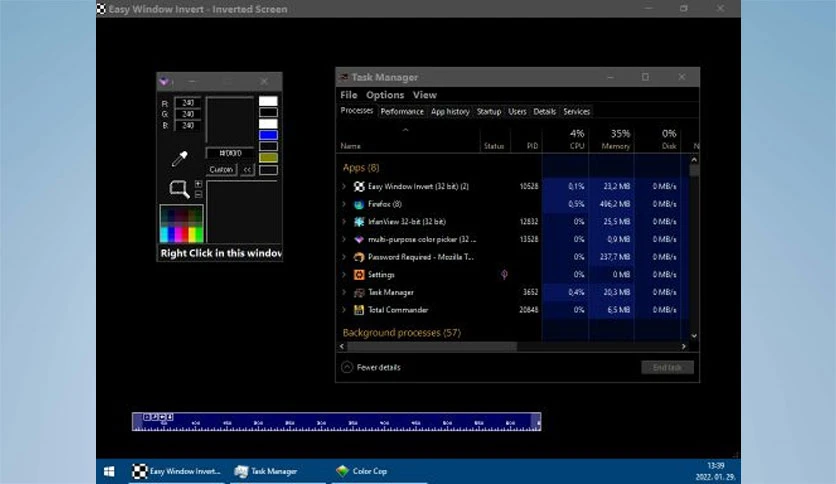Click the Password Required Thunderbird icon
Screen dimensions: 836x484
[359, 257]
